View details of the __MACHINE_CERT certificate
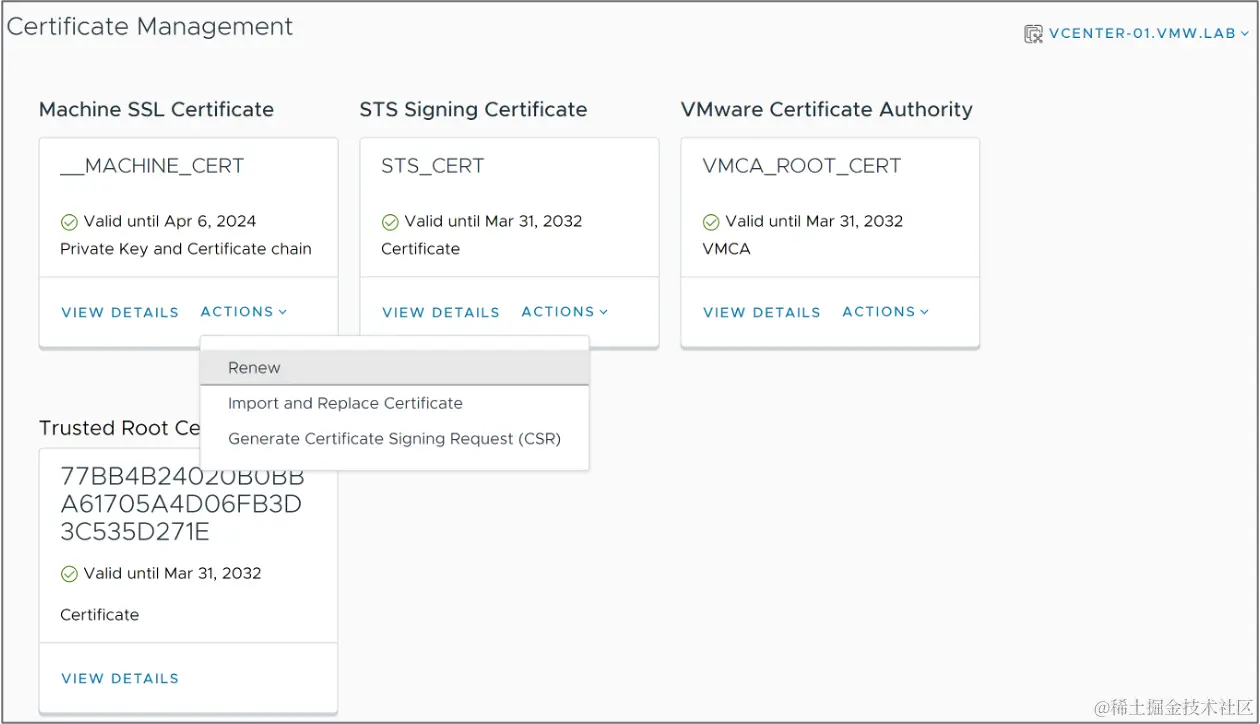 coord(120,313)
